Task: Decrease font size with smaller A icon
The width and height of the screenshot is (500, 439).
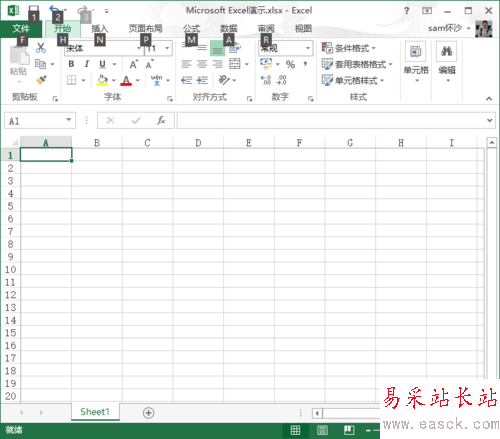Action: tap(149, 64)
